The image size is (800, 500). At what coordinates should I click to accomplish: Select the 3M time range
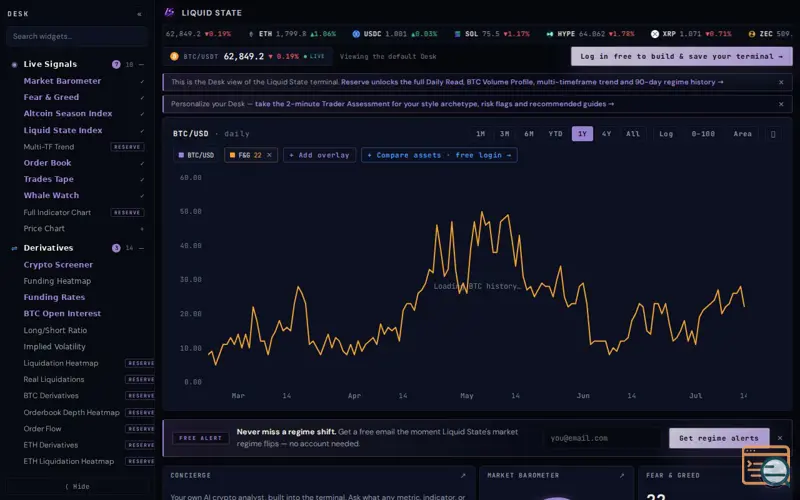505,134
